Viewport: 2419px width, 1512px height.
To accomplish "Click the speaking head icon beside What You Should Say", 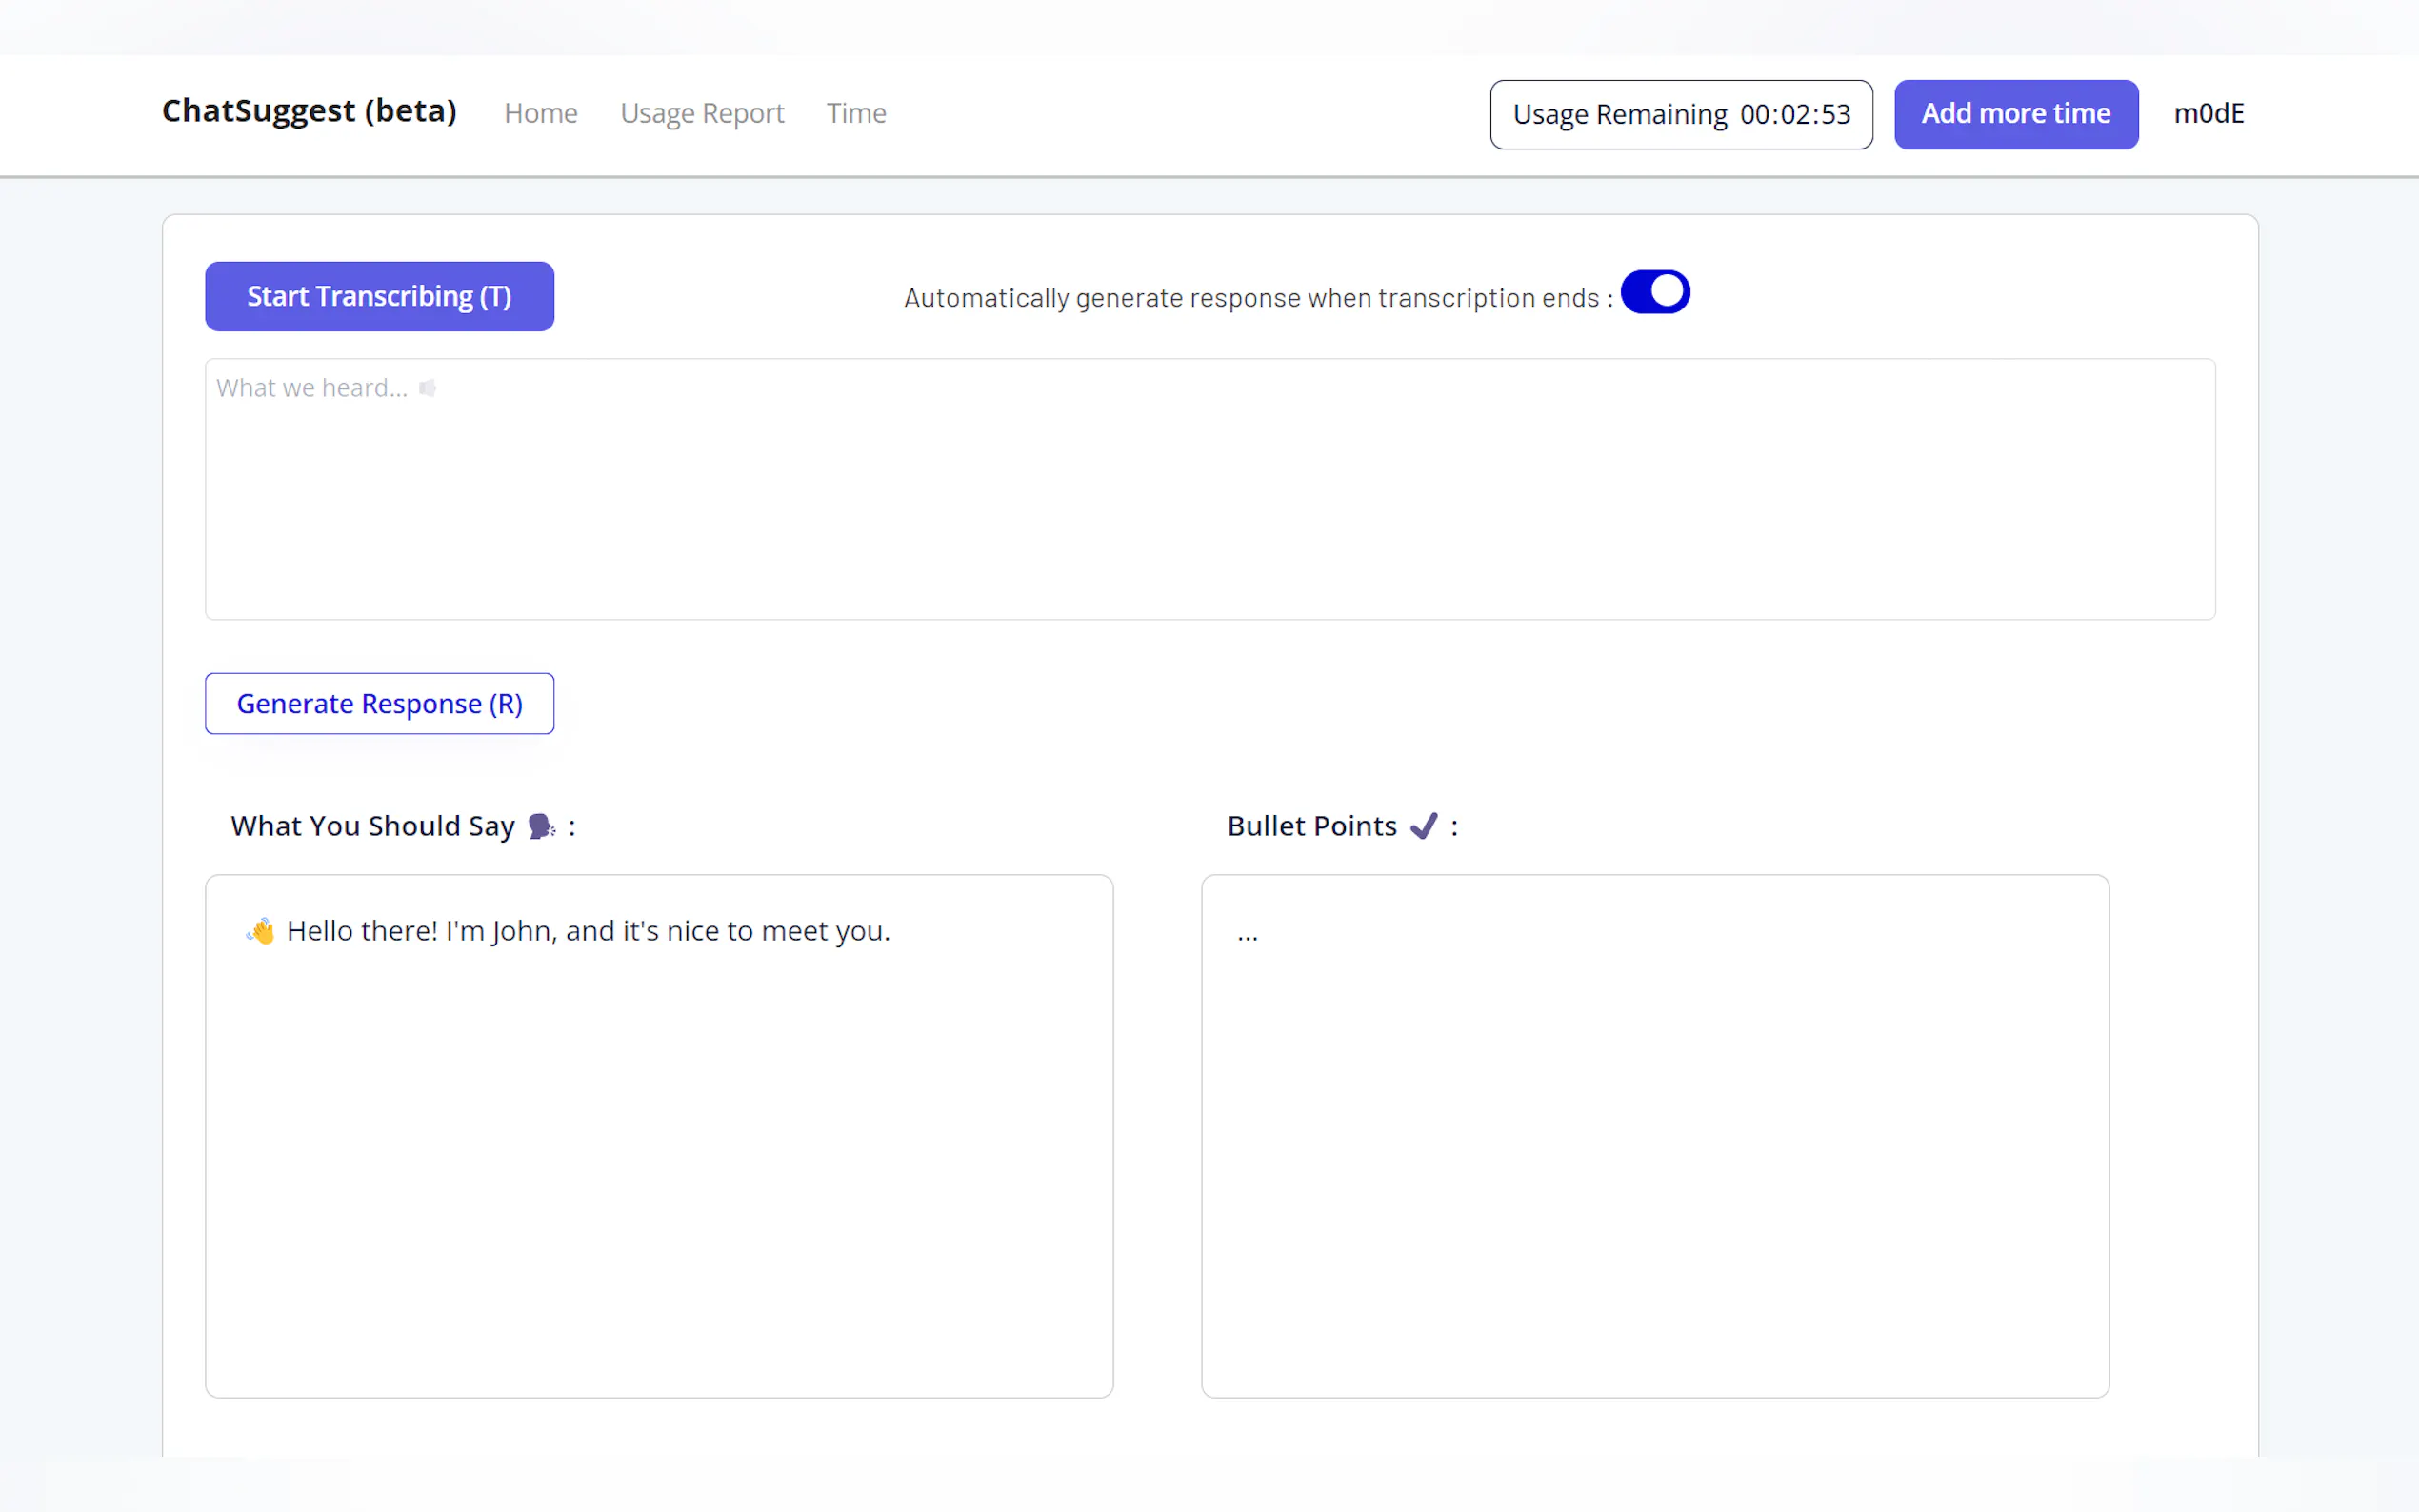I will pyautogui.click(x=541, y=826).
